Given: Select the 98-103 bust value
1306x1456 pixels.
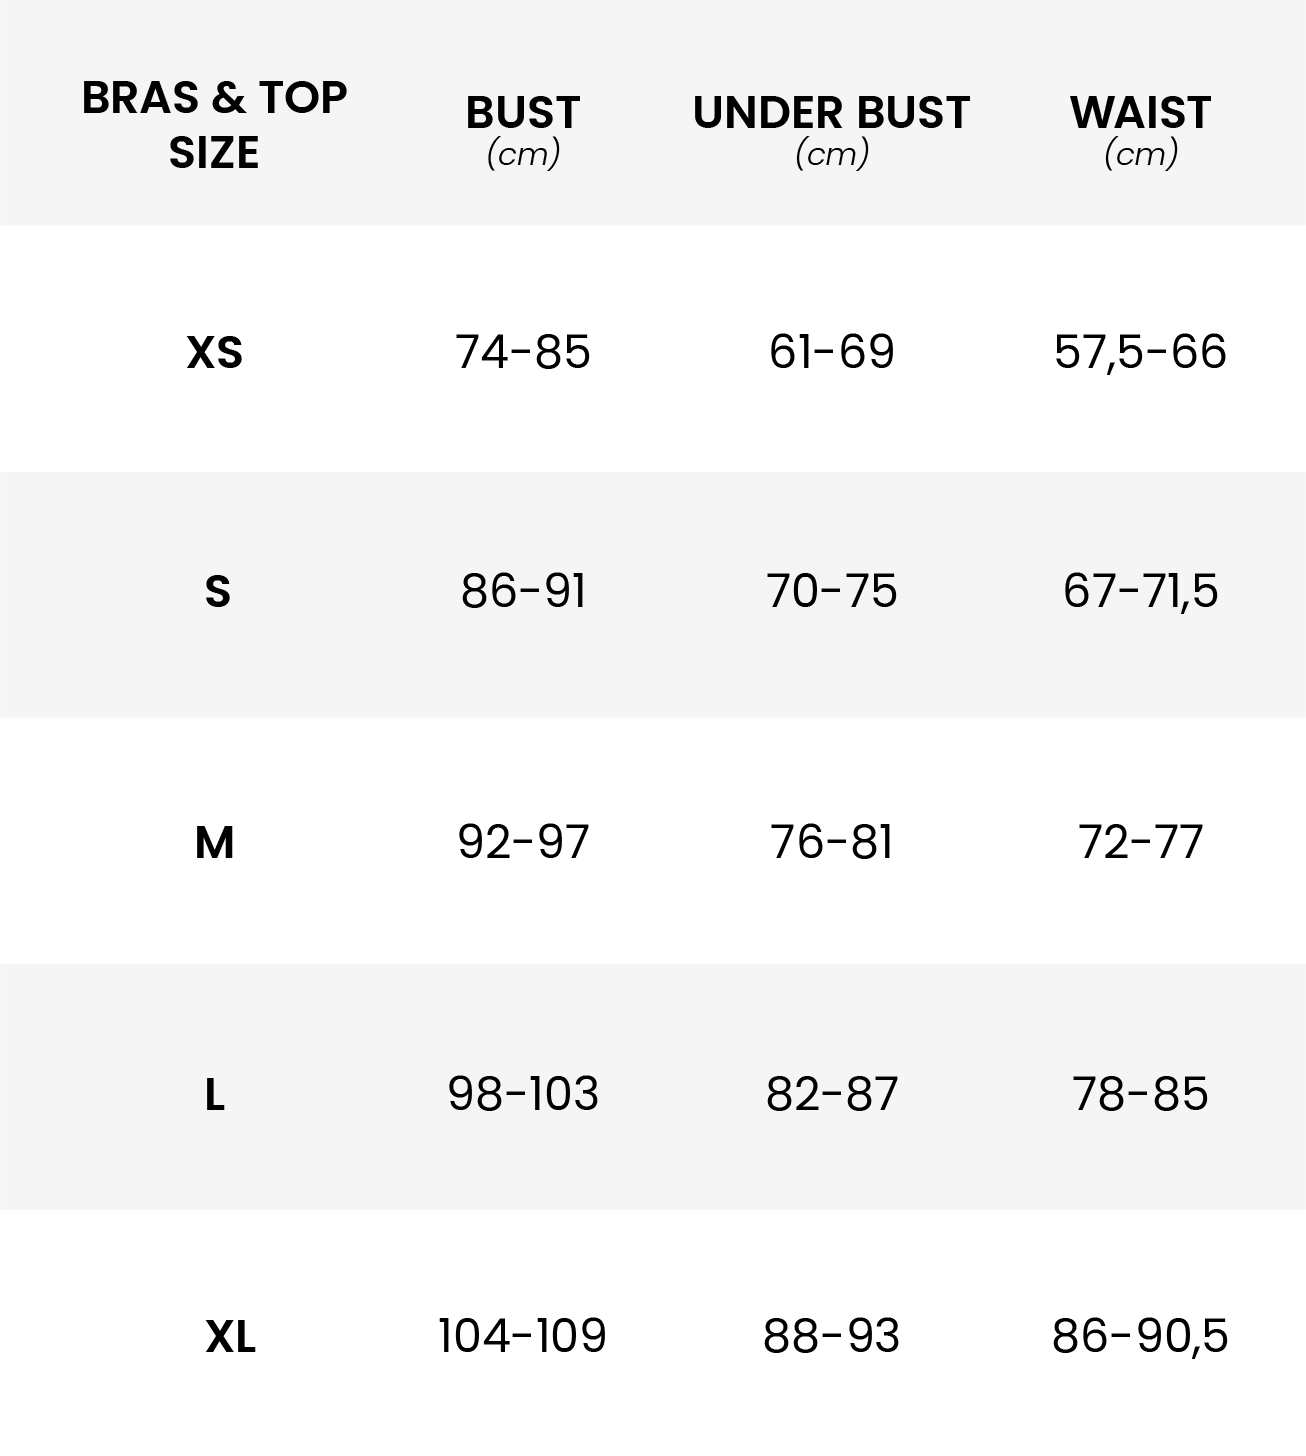Looking at the screenshot, I should (x=522, y=1094).
